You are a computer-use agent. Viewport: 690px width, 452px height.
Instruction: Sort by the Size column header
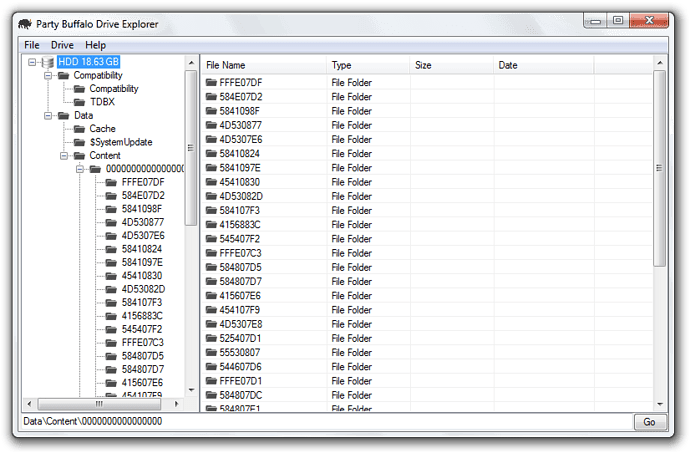(x=450, y=66)
